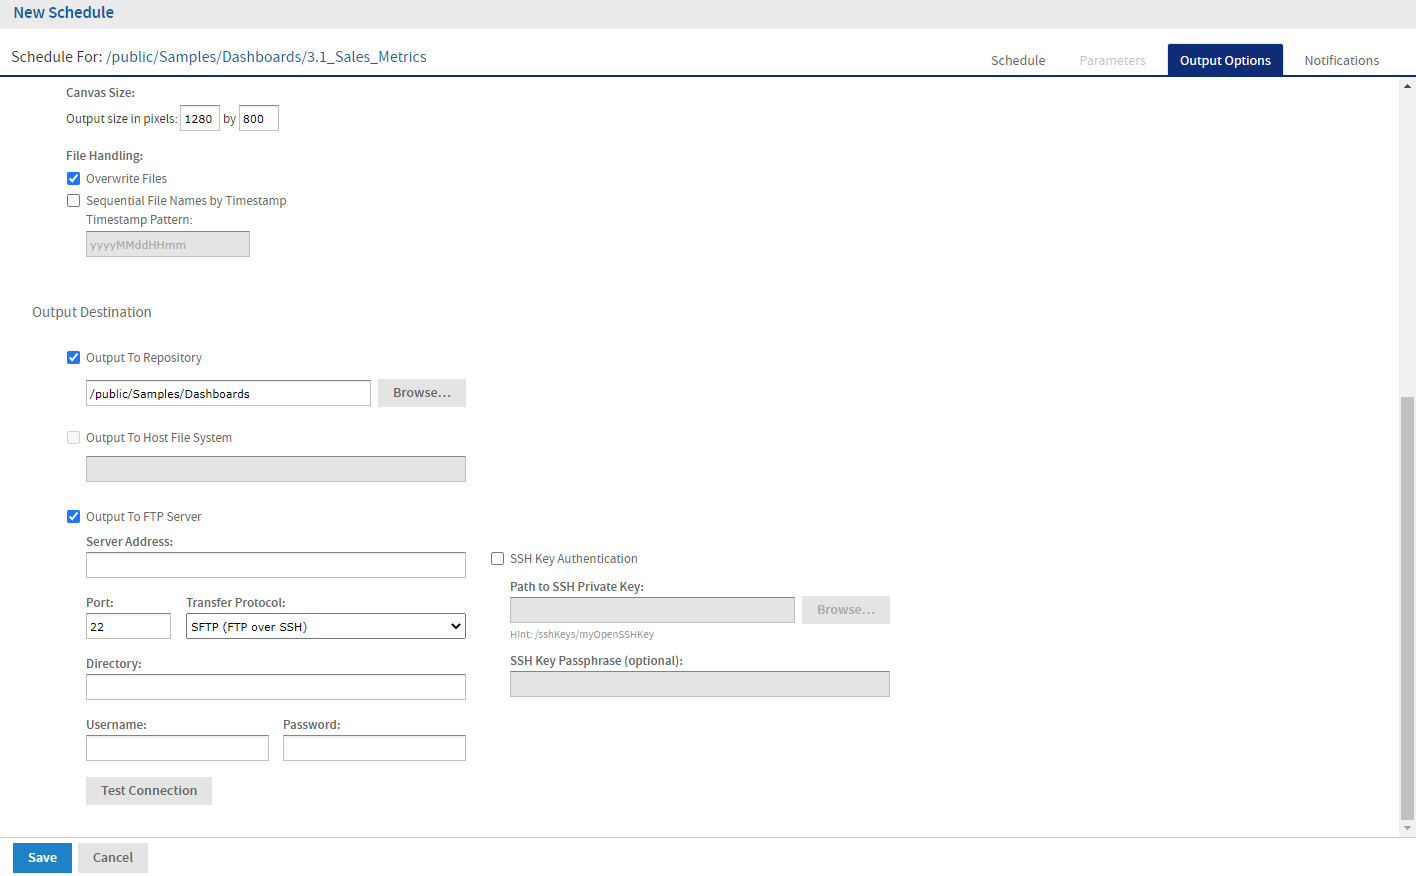The width and height of the screenshot is (1416, 876).
Task: Toggle the Output To Repository checkbox
Action: click(73, 358)
